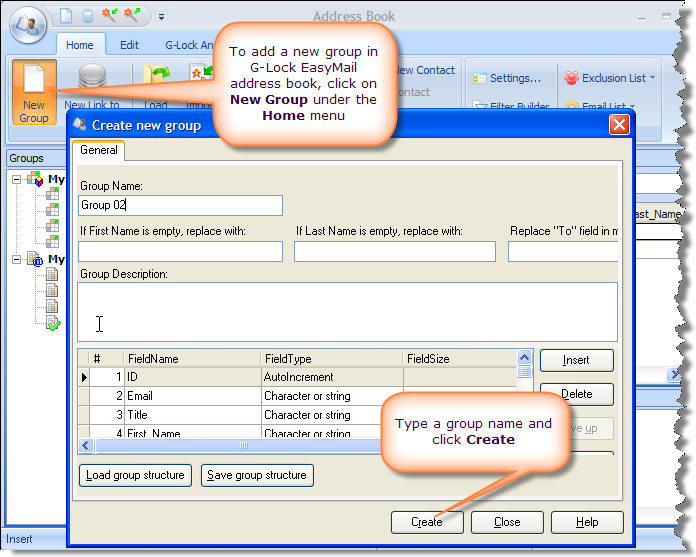Click the Insert button in the dialog
Image resolution: width=696 pixels, height=557 pixels.
click(x=577, y=360)
